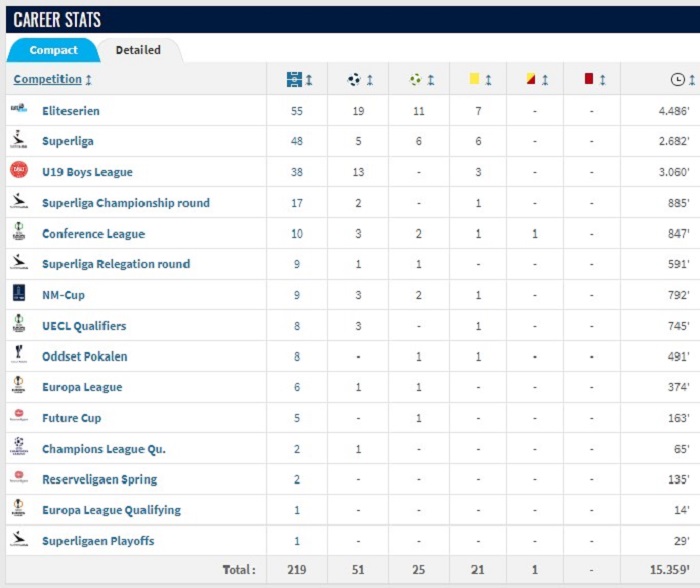Click Conference League appearances value 10
Viewport: 700px width, 588px height.
coord(297,234)
